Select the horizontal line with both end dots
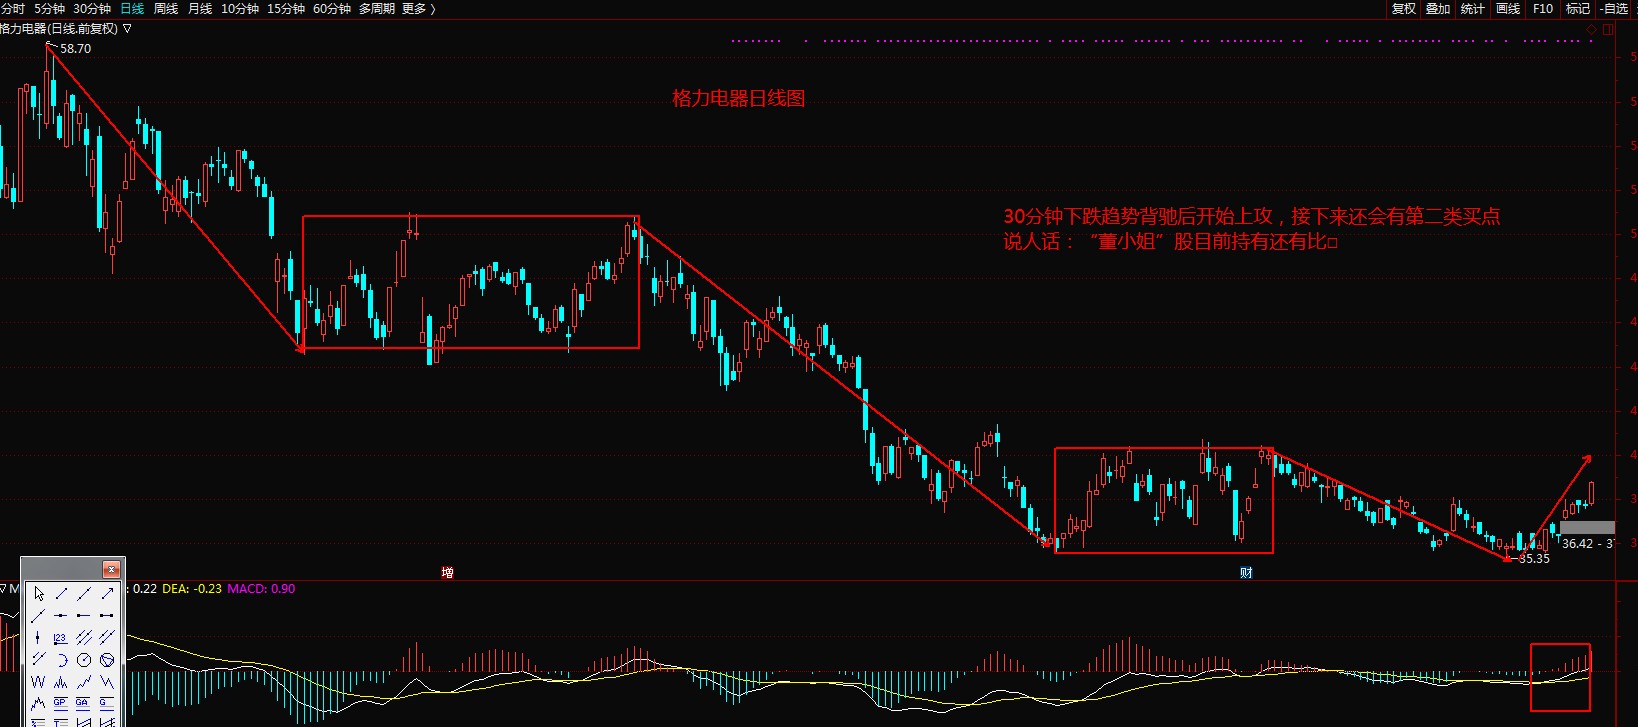The height and width of the screenshot is (727, 1638). pos(107,616)
